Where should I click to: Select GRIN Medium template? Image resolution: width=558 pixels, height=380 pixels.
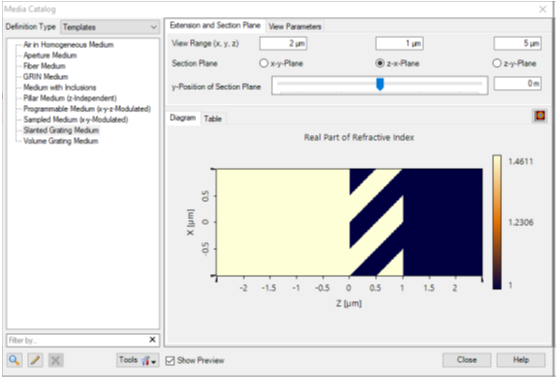[x=45, y=76]
